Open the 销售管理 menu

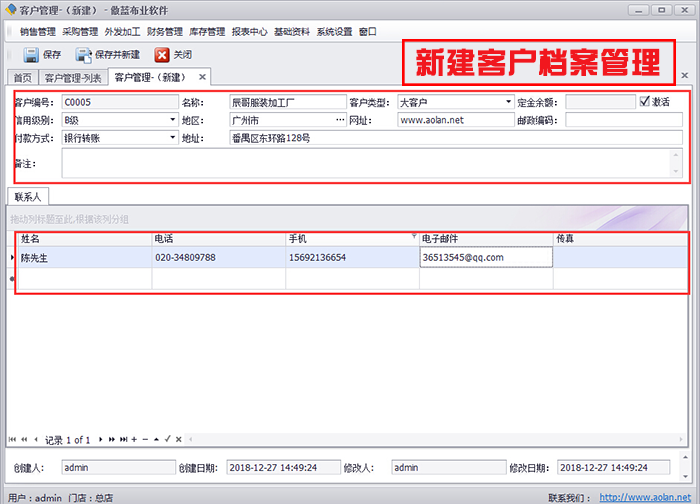(x=38, y=31)
